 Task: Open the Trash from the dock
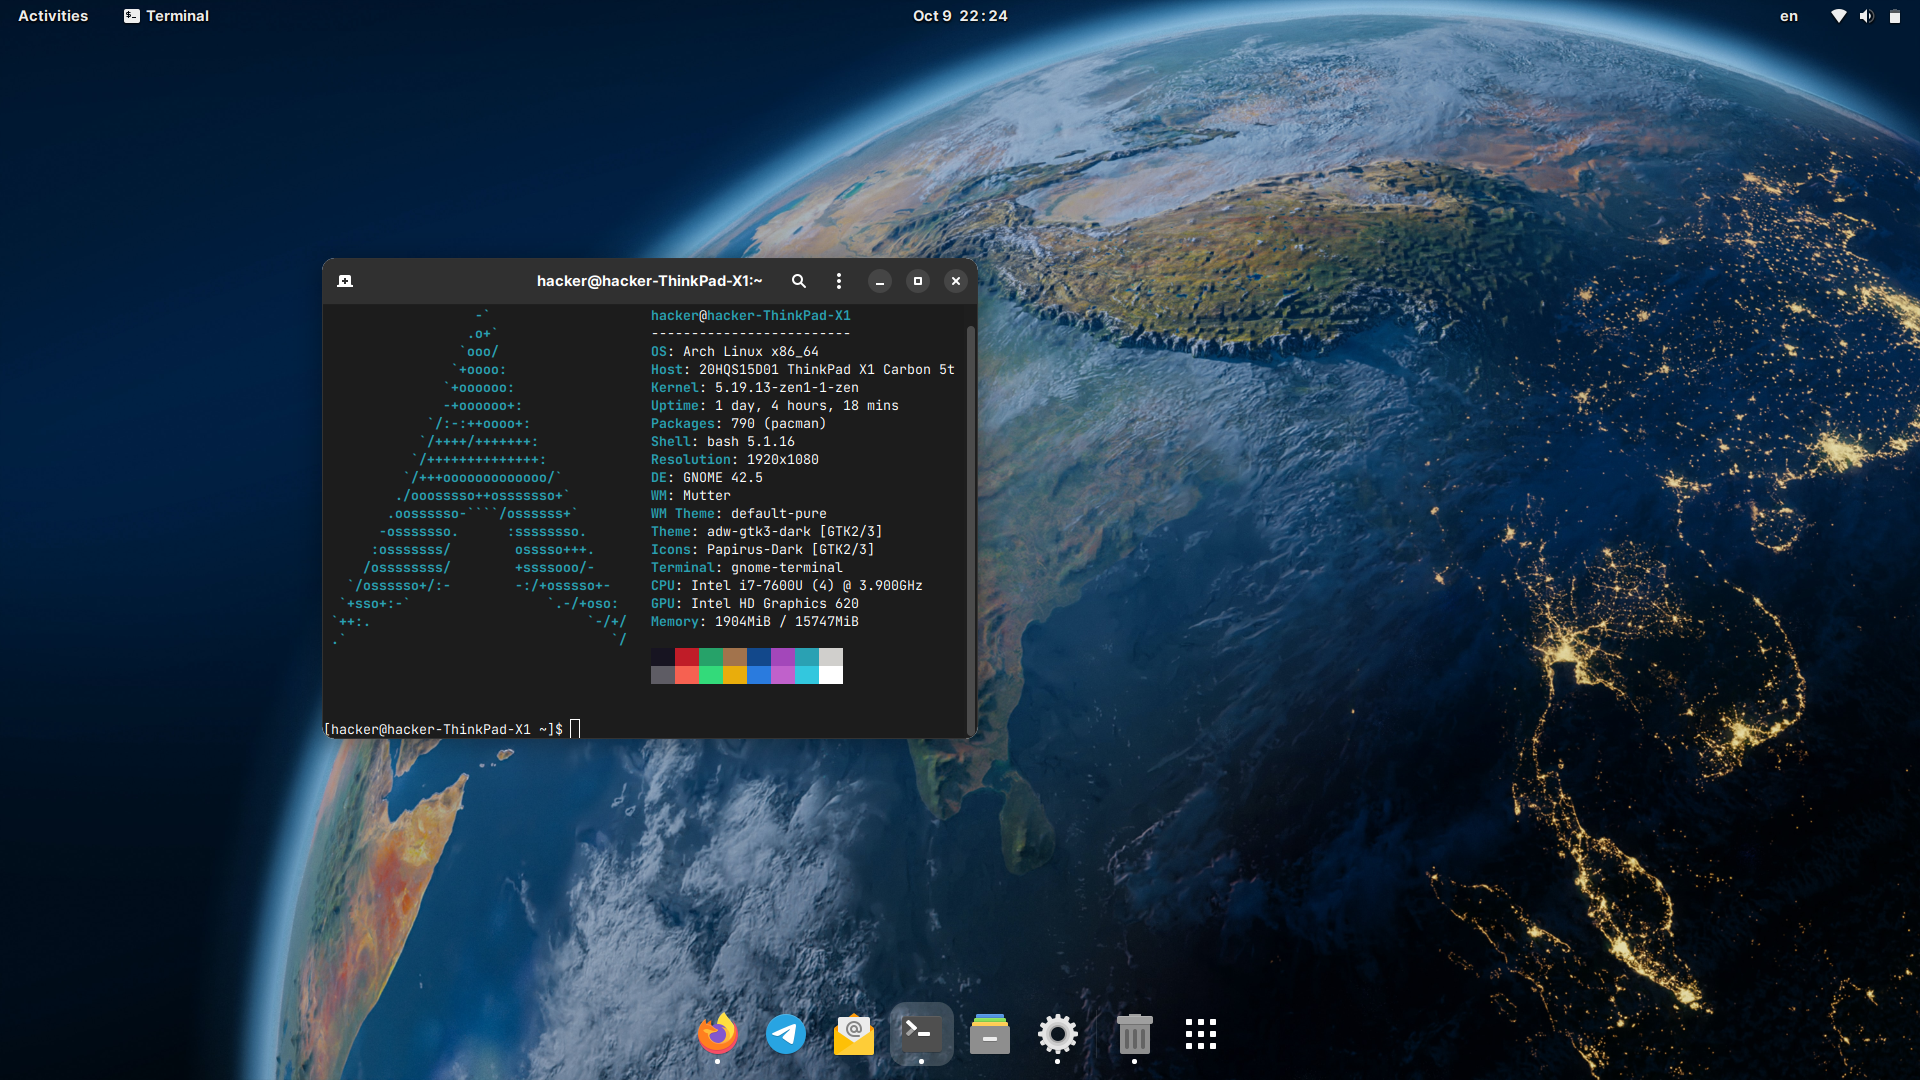pyautogui.click(x=1134, y=1034)
